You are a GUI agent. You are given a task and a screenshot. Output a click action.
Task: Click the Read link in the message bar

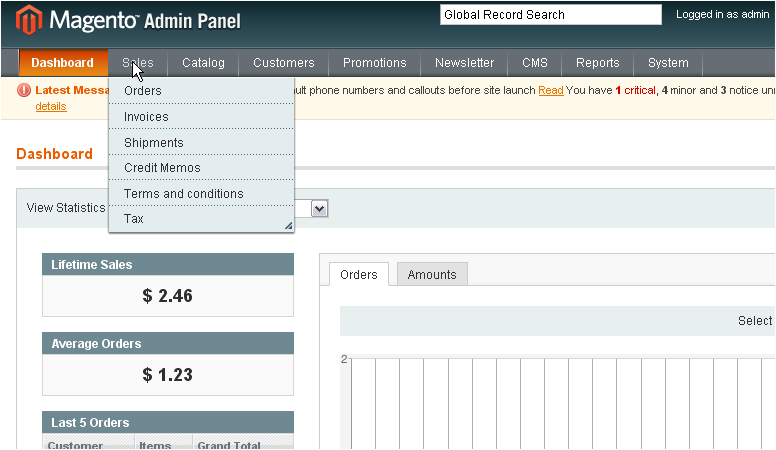click(550, 91)
